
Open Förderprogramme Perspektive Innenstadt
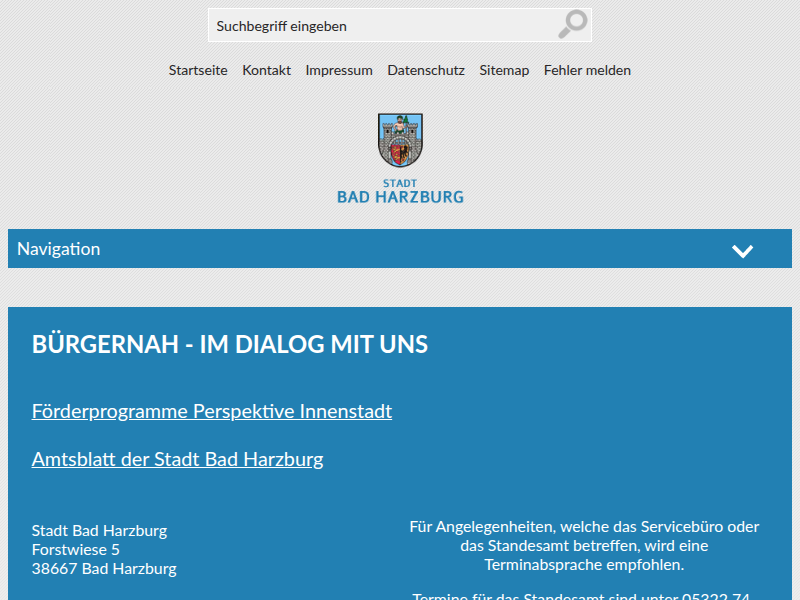[211, 411]
